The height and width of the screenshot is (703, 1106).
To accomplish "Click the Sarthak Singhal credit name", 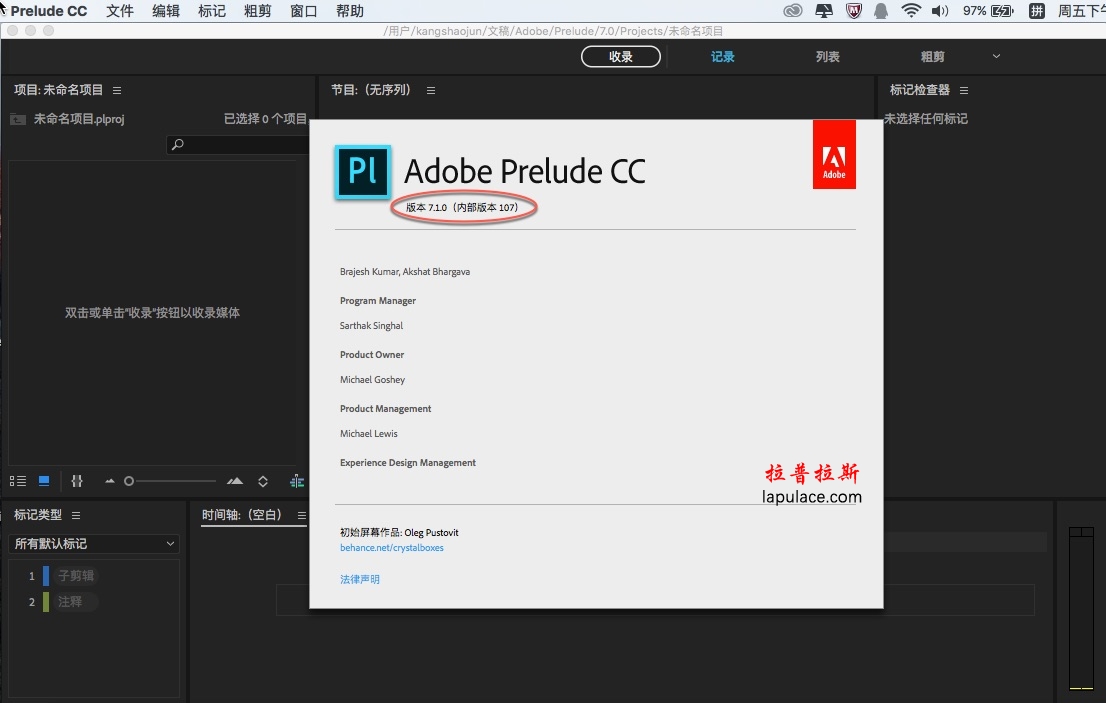I will [371, 326].
